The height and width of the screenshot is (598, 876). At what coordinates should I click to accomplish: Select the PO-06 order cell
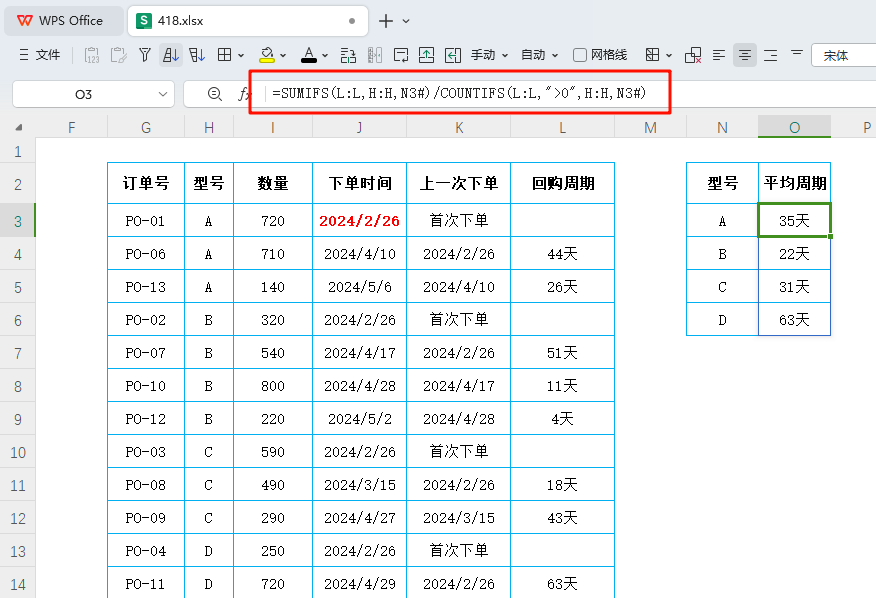145,254
